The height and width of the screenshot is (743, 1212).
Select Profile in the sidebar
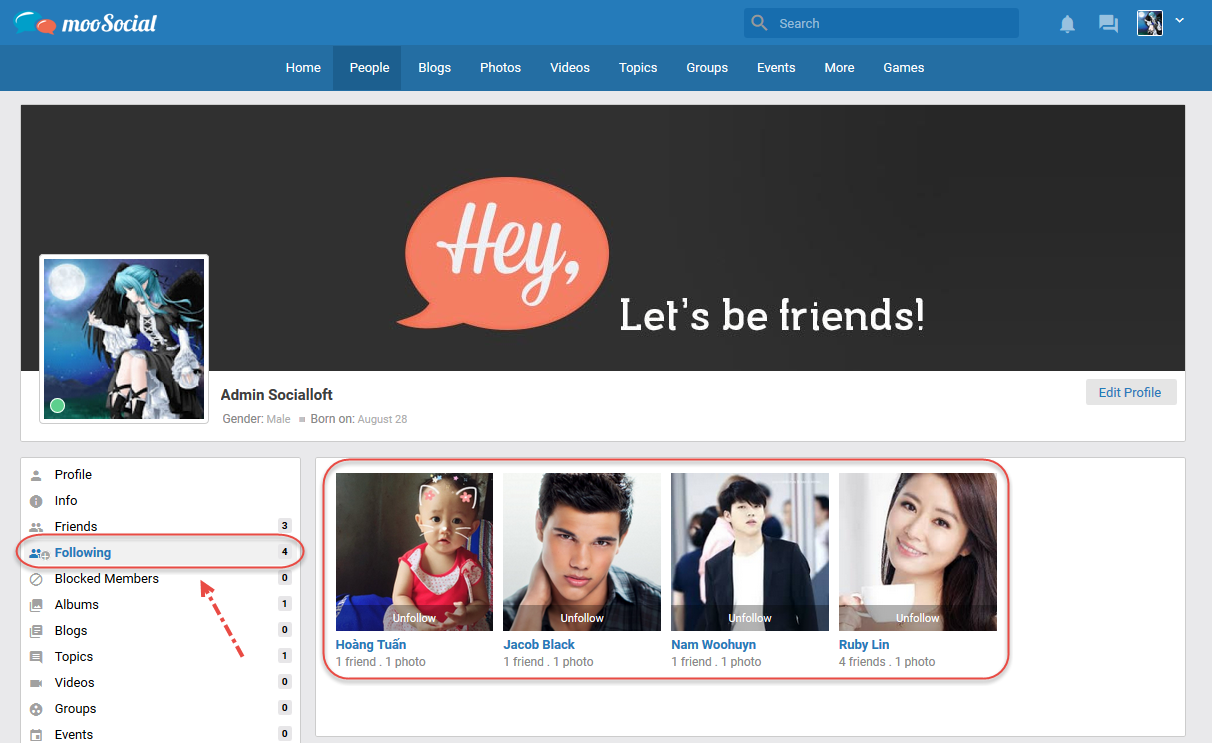point(73,475)
